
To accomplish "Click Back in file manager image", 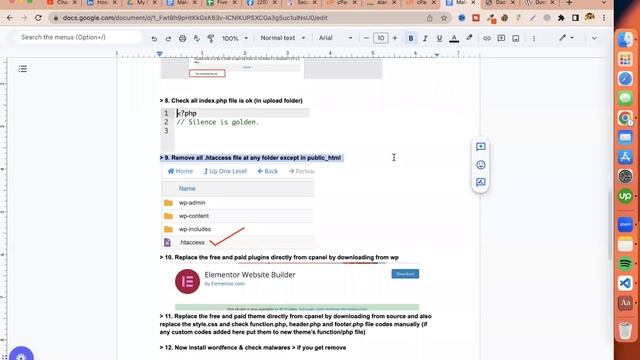I will pos(268,171).
